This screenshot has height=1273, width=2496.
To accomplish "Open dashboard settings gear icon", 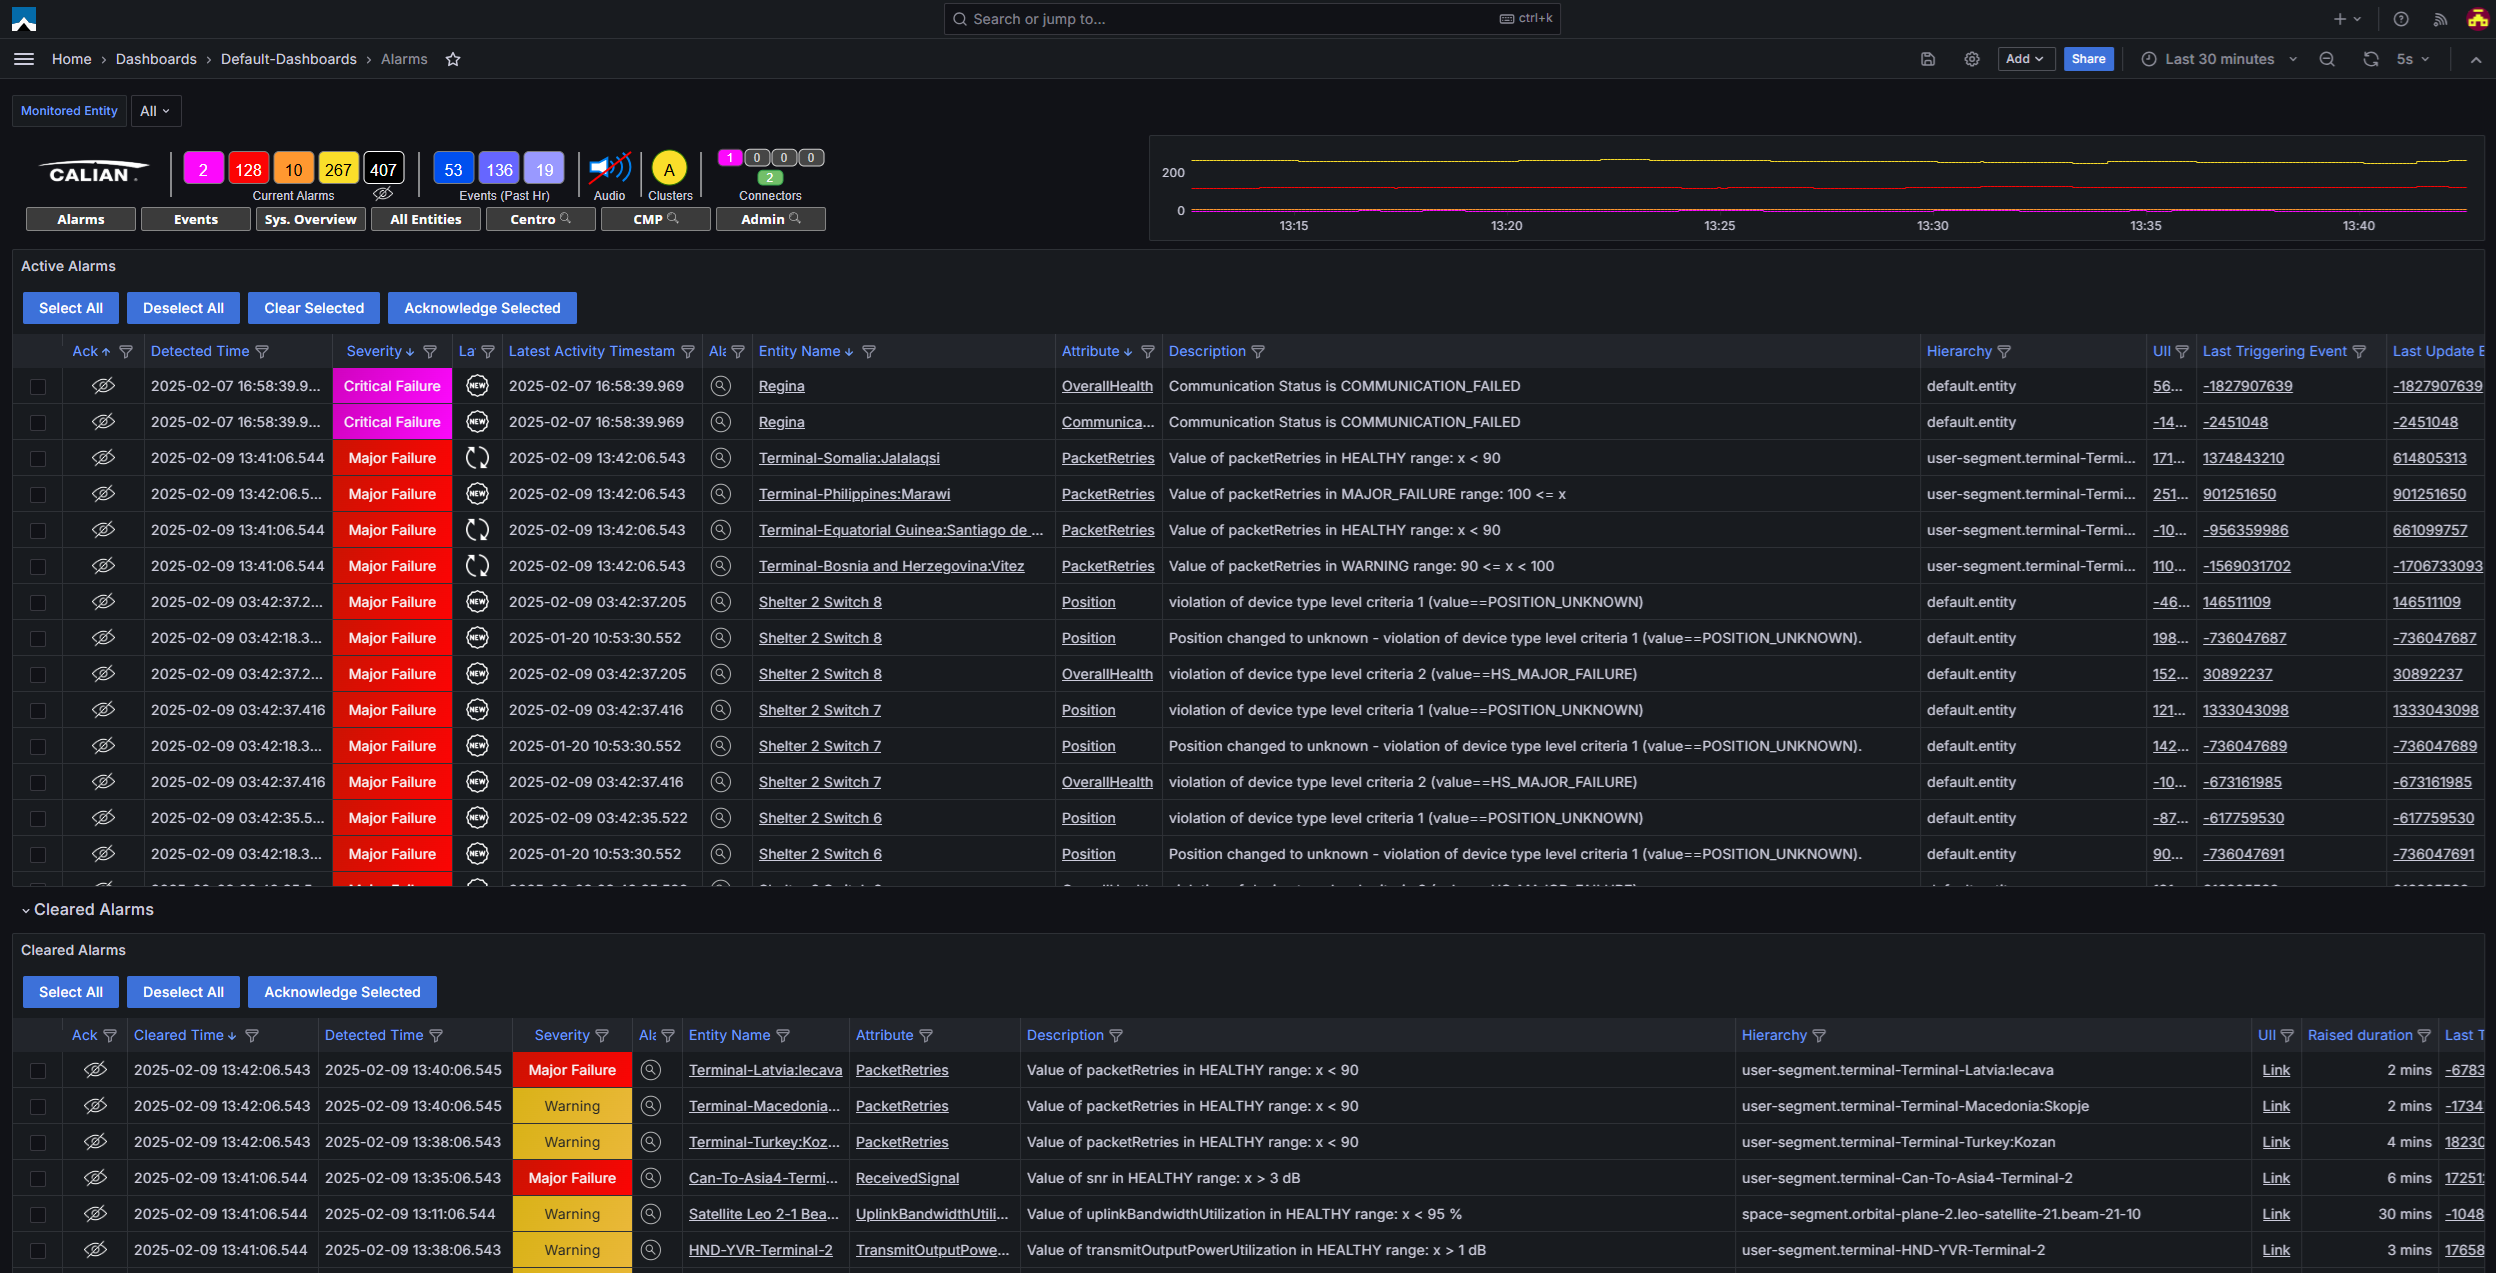I will pyautogui.click(x=1971, y=60).
